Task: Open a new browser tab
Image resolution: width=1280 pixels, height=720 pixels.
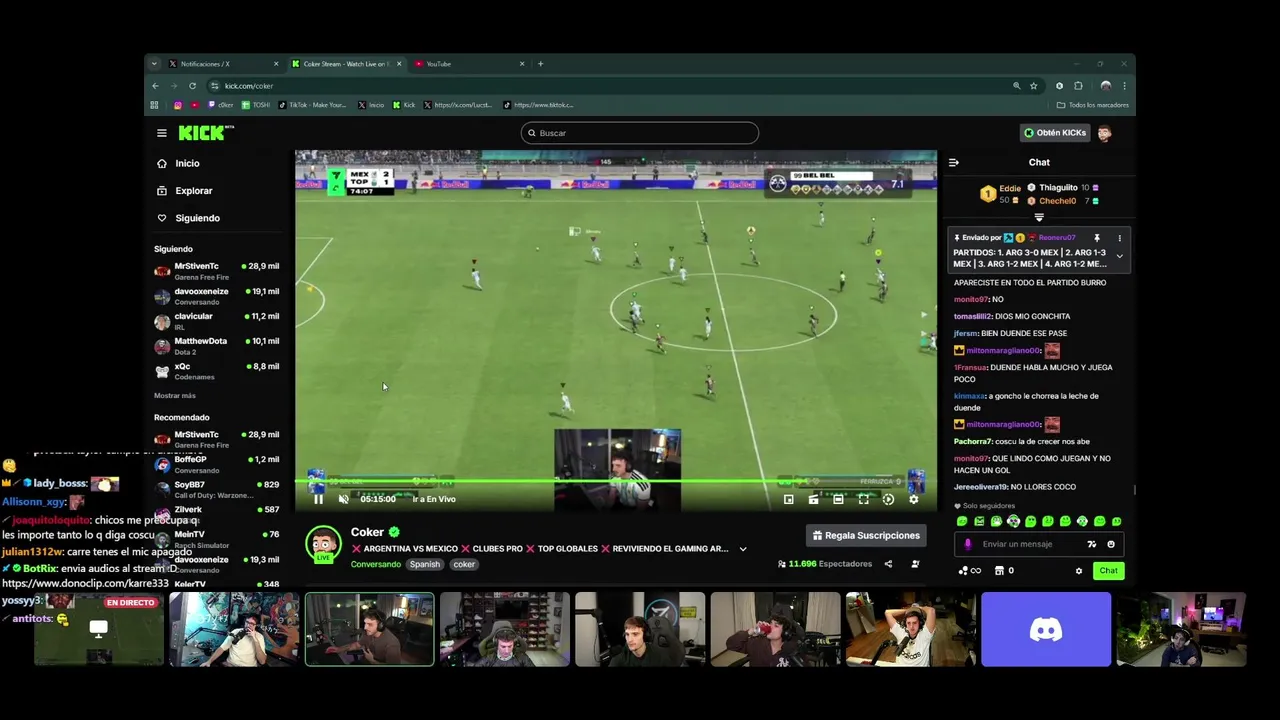Action: click(x=540, y=64)
